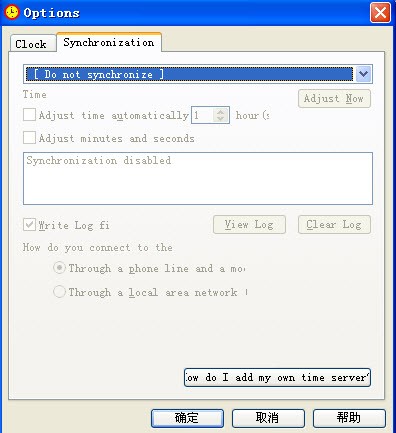The height and width of the screenshot is (433, 396).
Task: Choose Through a local area network option
Action: 59,292
